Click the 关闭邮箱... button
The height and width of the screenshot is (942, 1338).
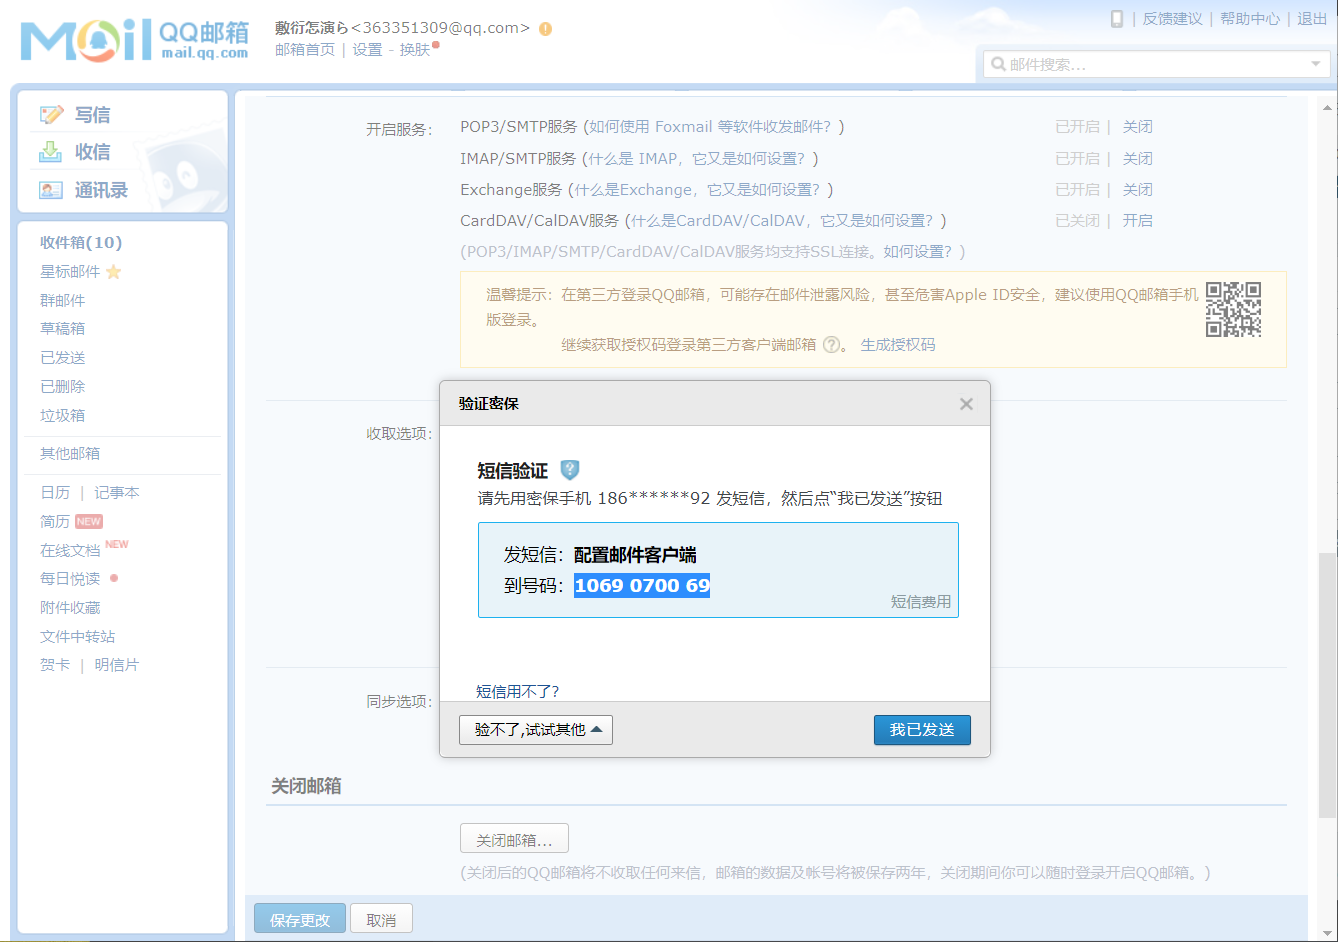(514, 840)
